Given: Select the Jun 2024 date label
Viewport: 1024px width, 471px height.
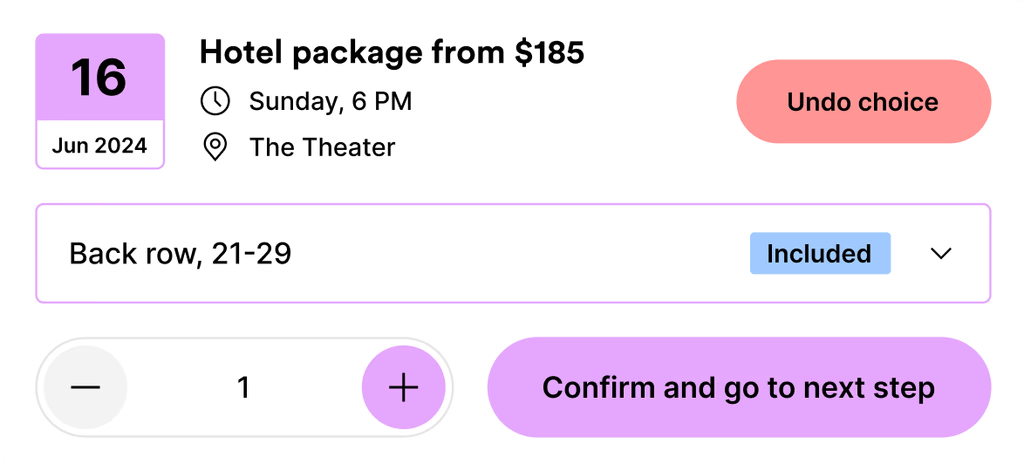Looking at the screenshot, I should (x=99, y=146).
